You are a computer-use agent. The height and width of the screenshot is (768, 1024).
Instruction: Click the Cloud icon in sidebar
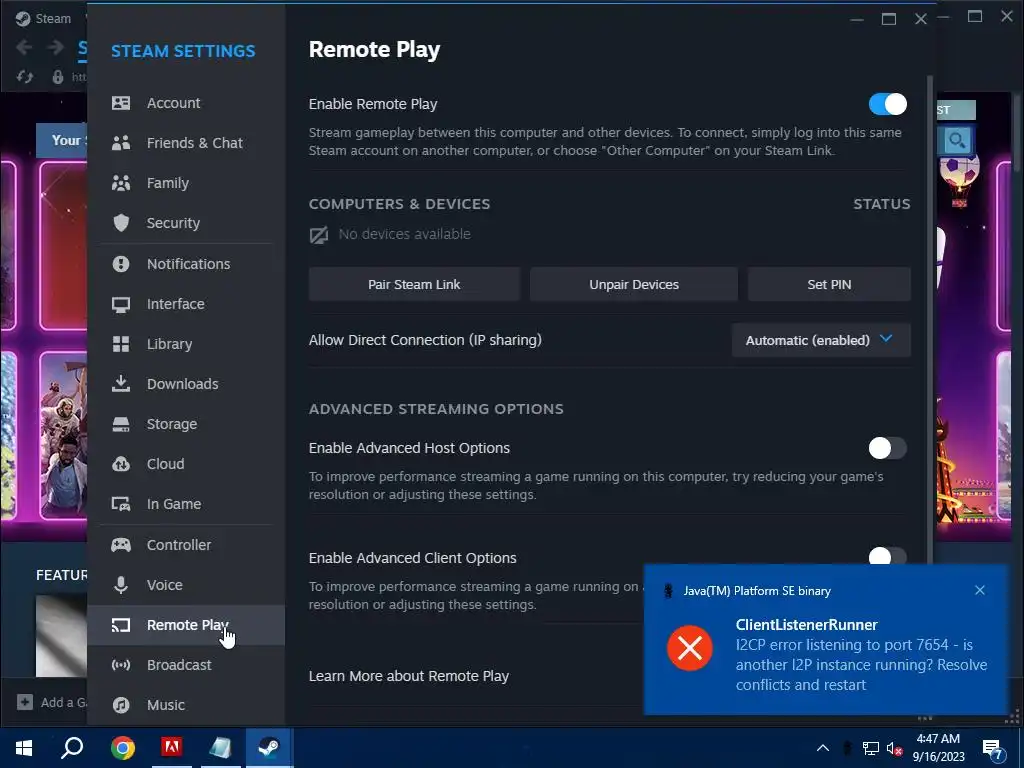click(x=121, y=464)
